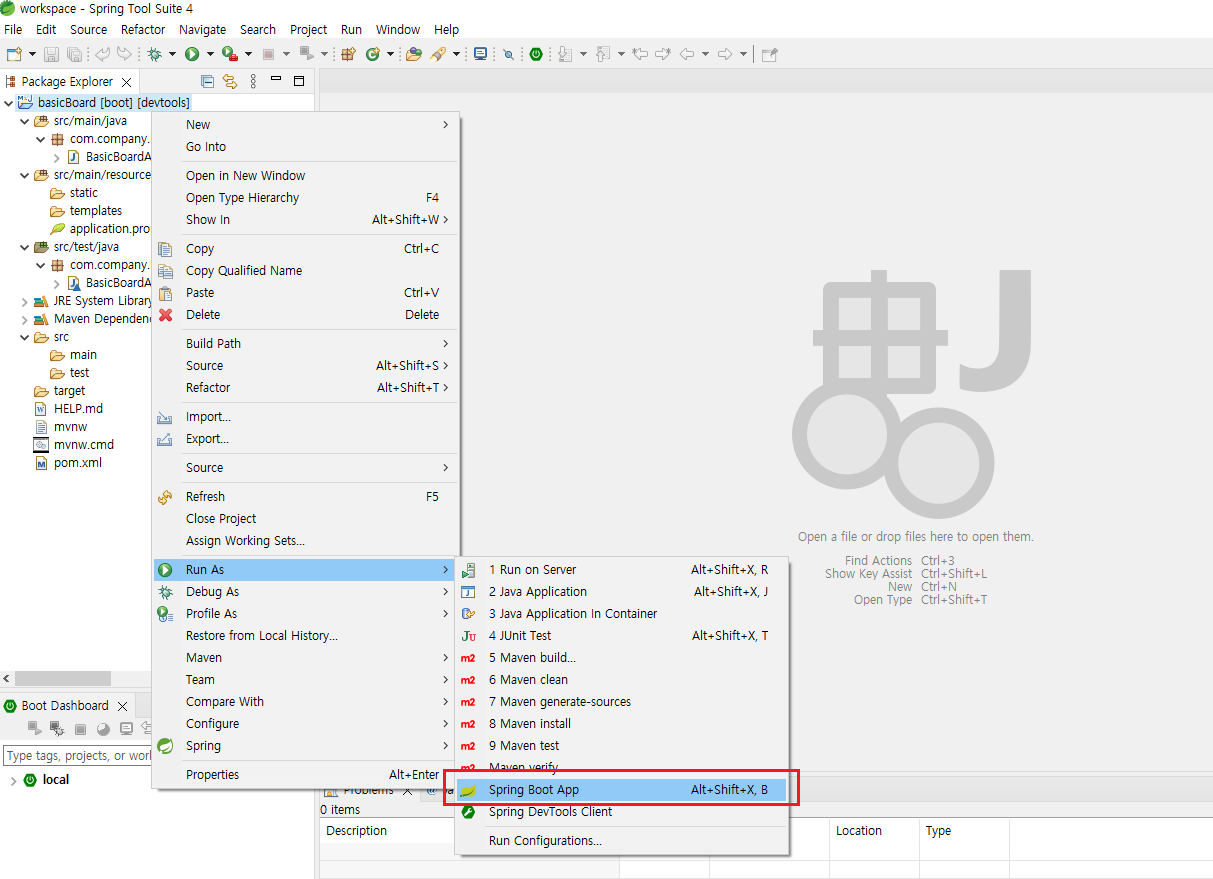
Task: Click the Boot Dashboard stop icon
Action: 80,729
